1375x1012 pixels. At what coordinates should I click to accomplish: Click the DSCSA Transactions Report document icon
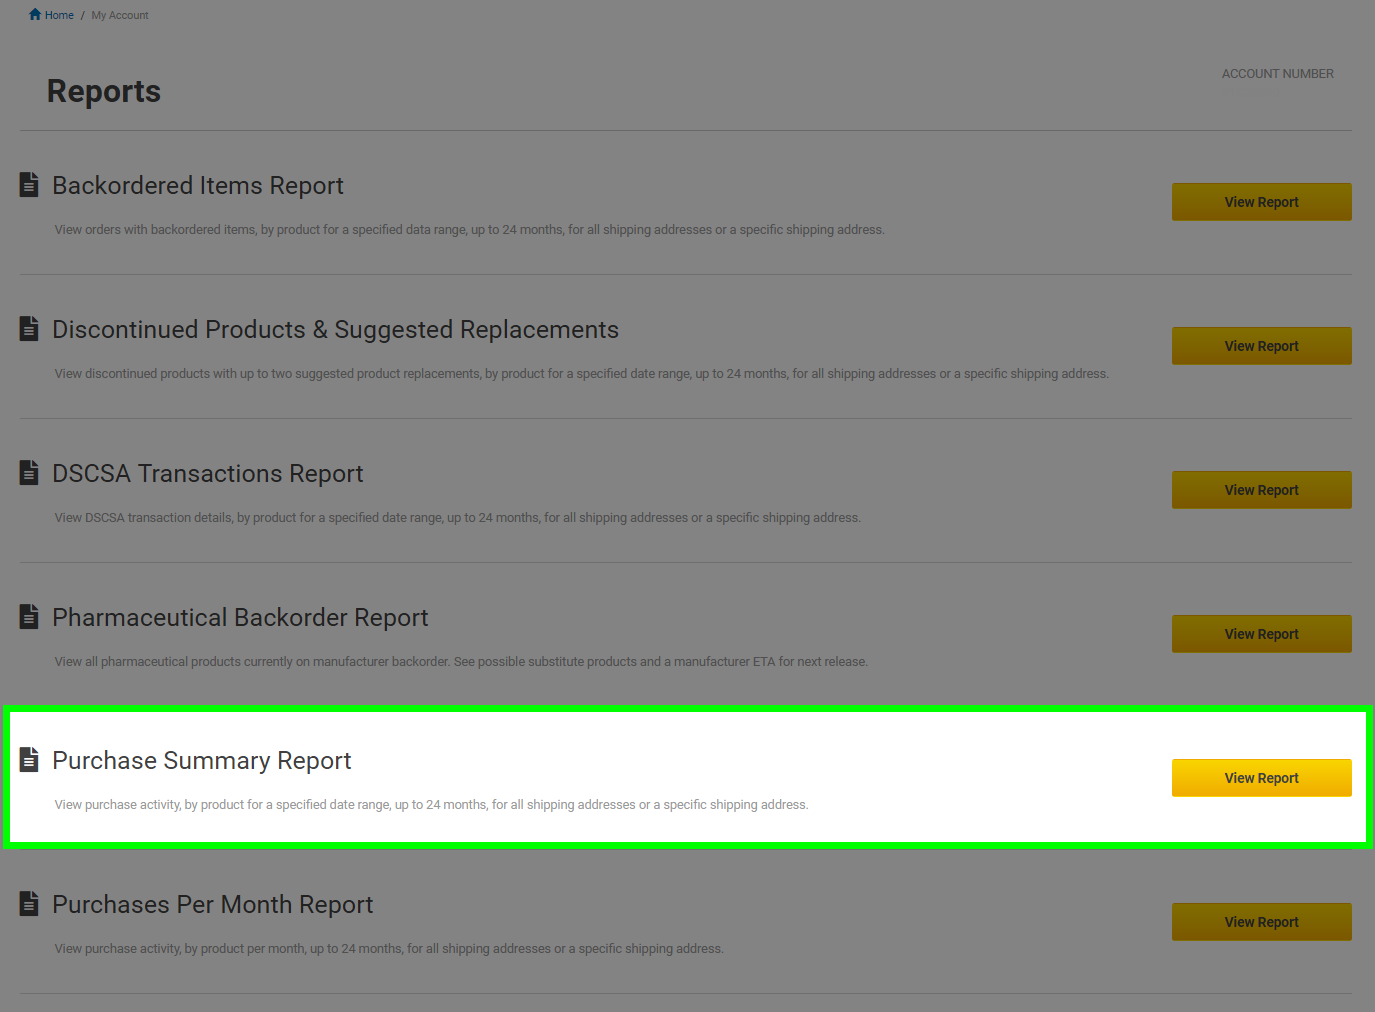(x=29, y=473)
